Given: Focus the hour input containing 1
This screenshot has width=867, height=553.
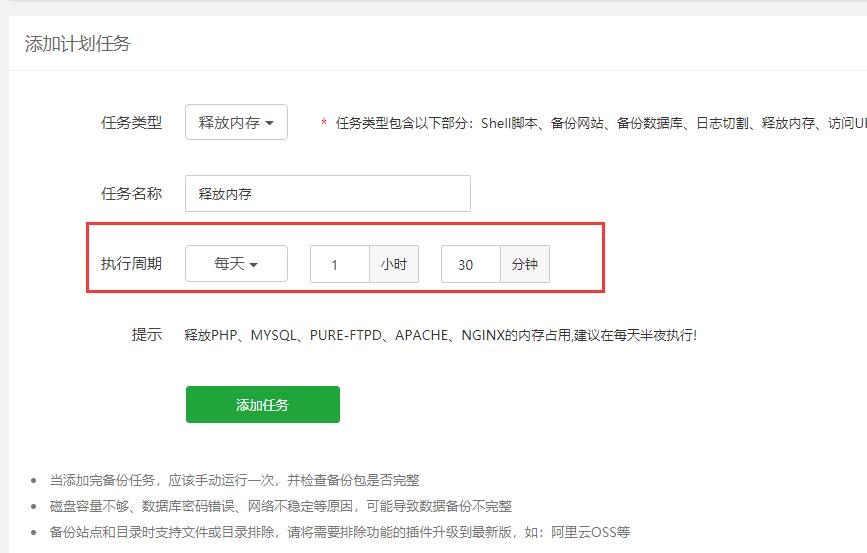Looking at the screenshot, I should [x=339, y=265].
